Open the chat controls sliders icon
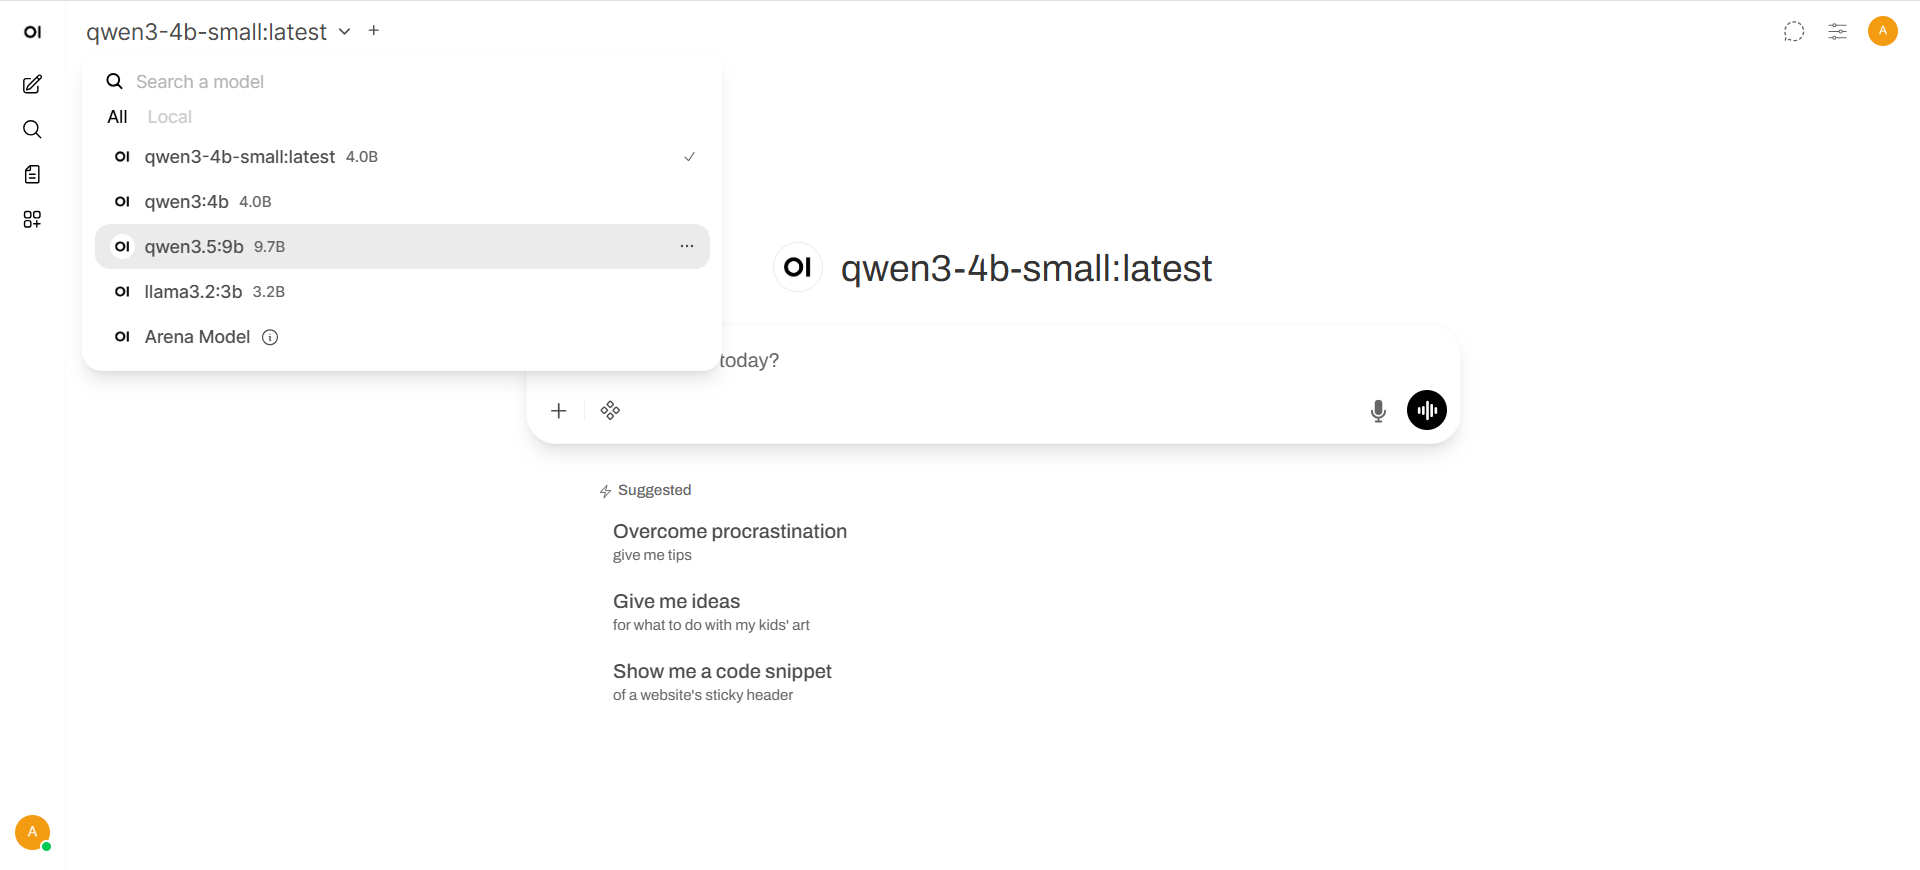This screenshot has width=1920, height=870. [1837, 31]
